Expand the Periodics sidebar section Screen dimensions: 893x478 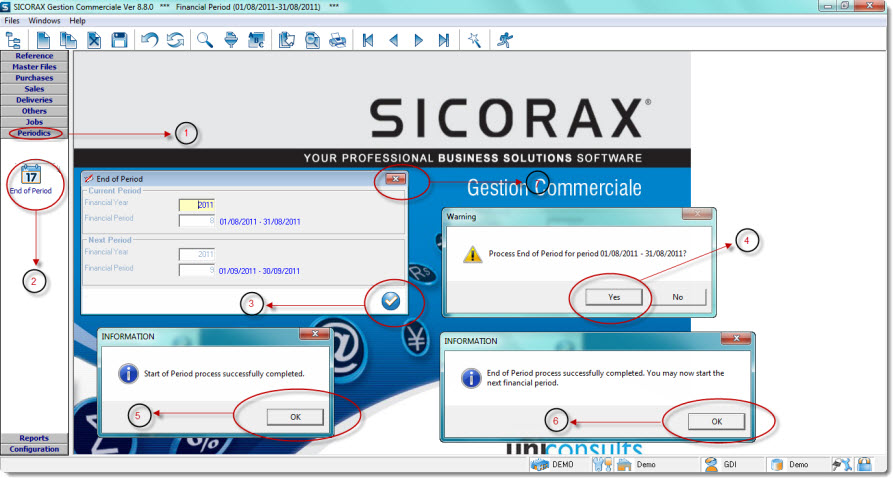click(34, 133)
